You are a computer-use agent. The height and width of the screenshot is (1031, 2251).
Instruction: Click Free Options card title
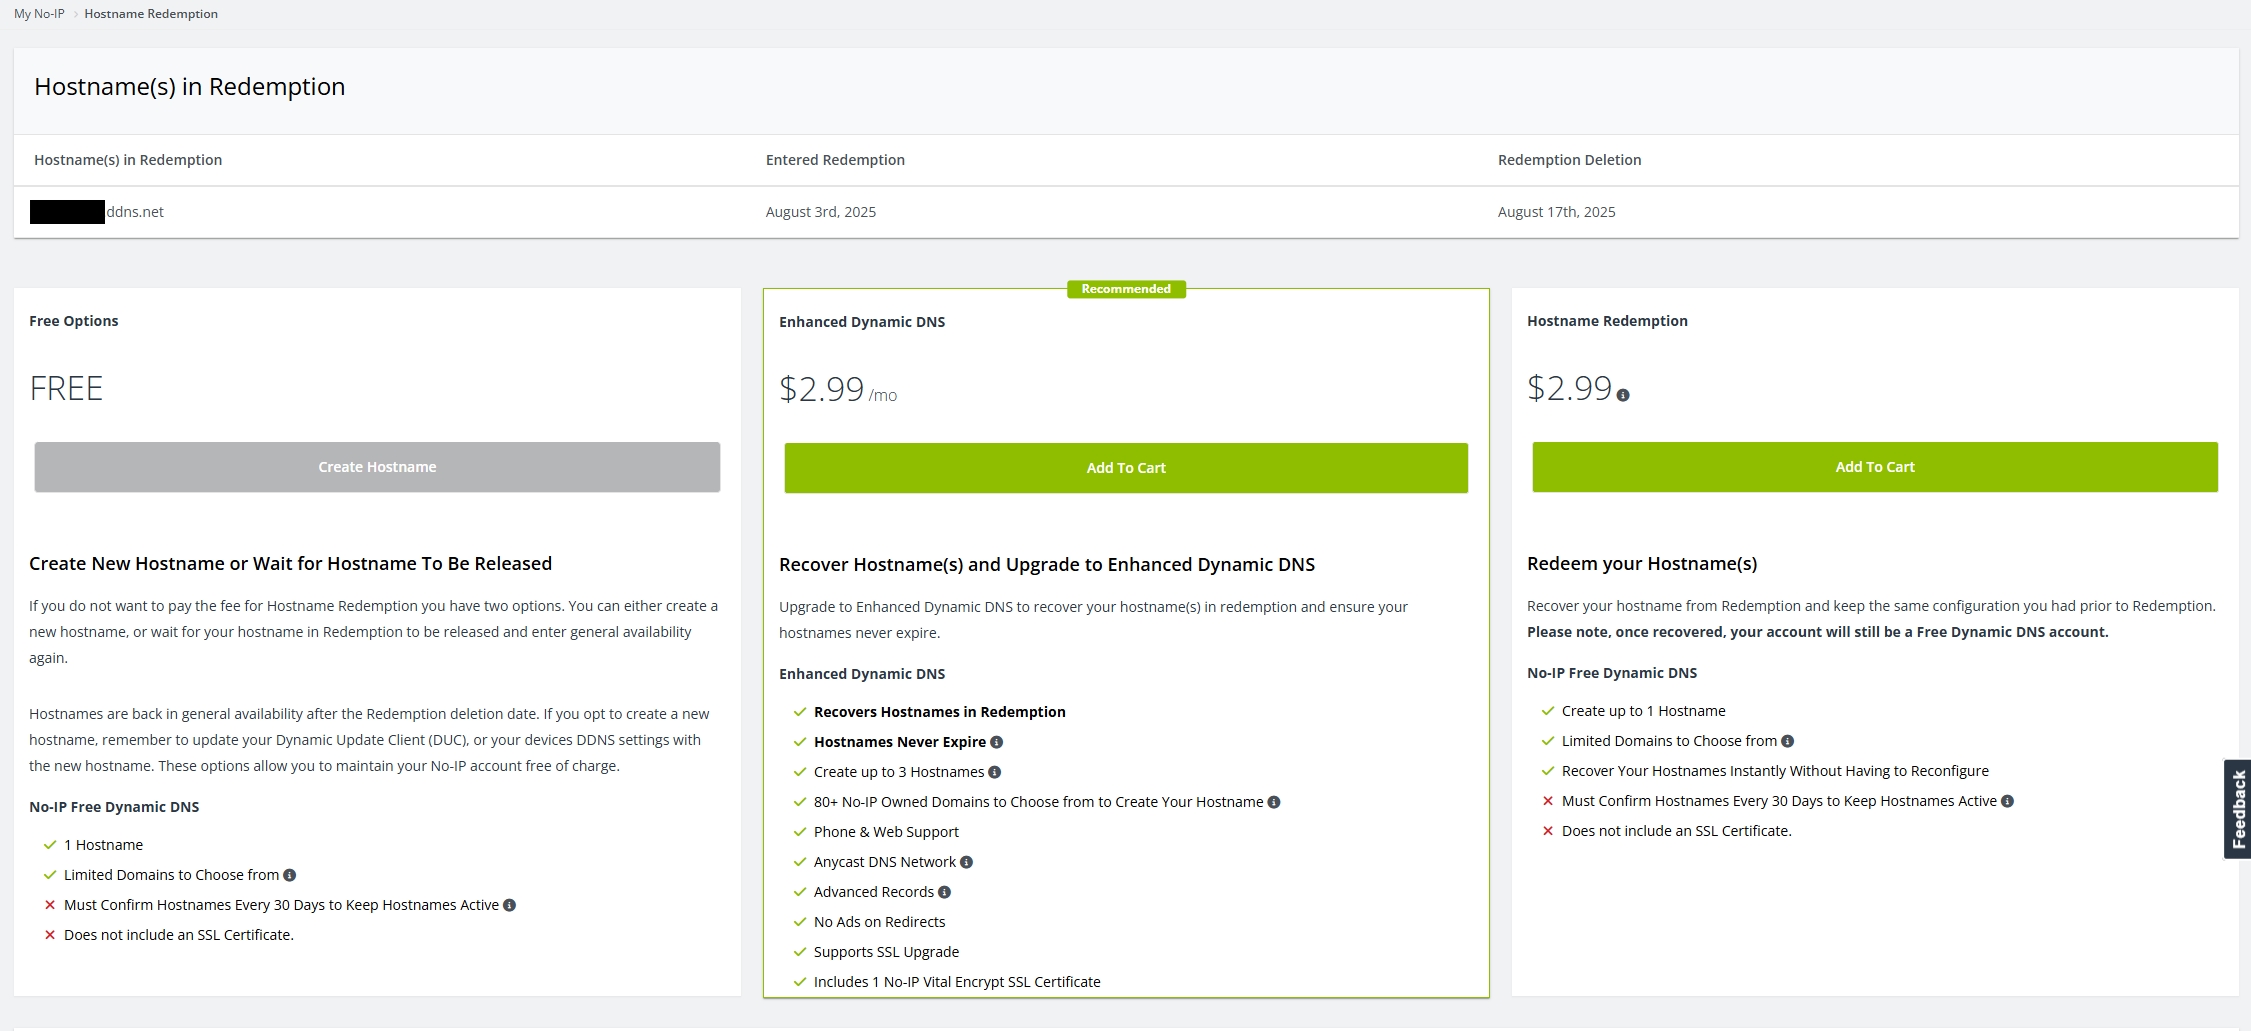(x=74, y=321)
